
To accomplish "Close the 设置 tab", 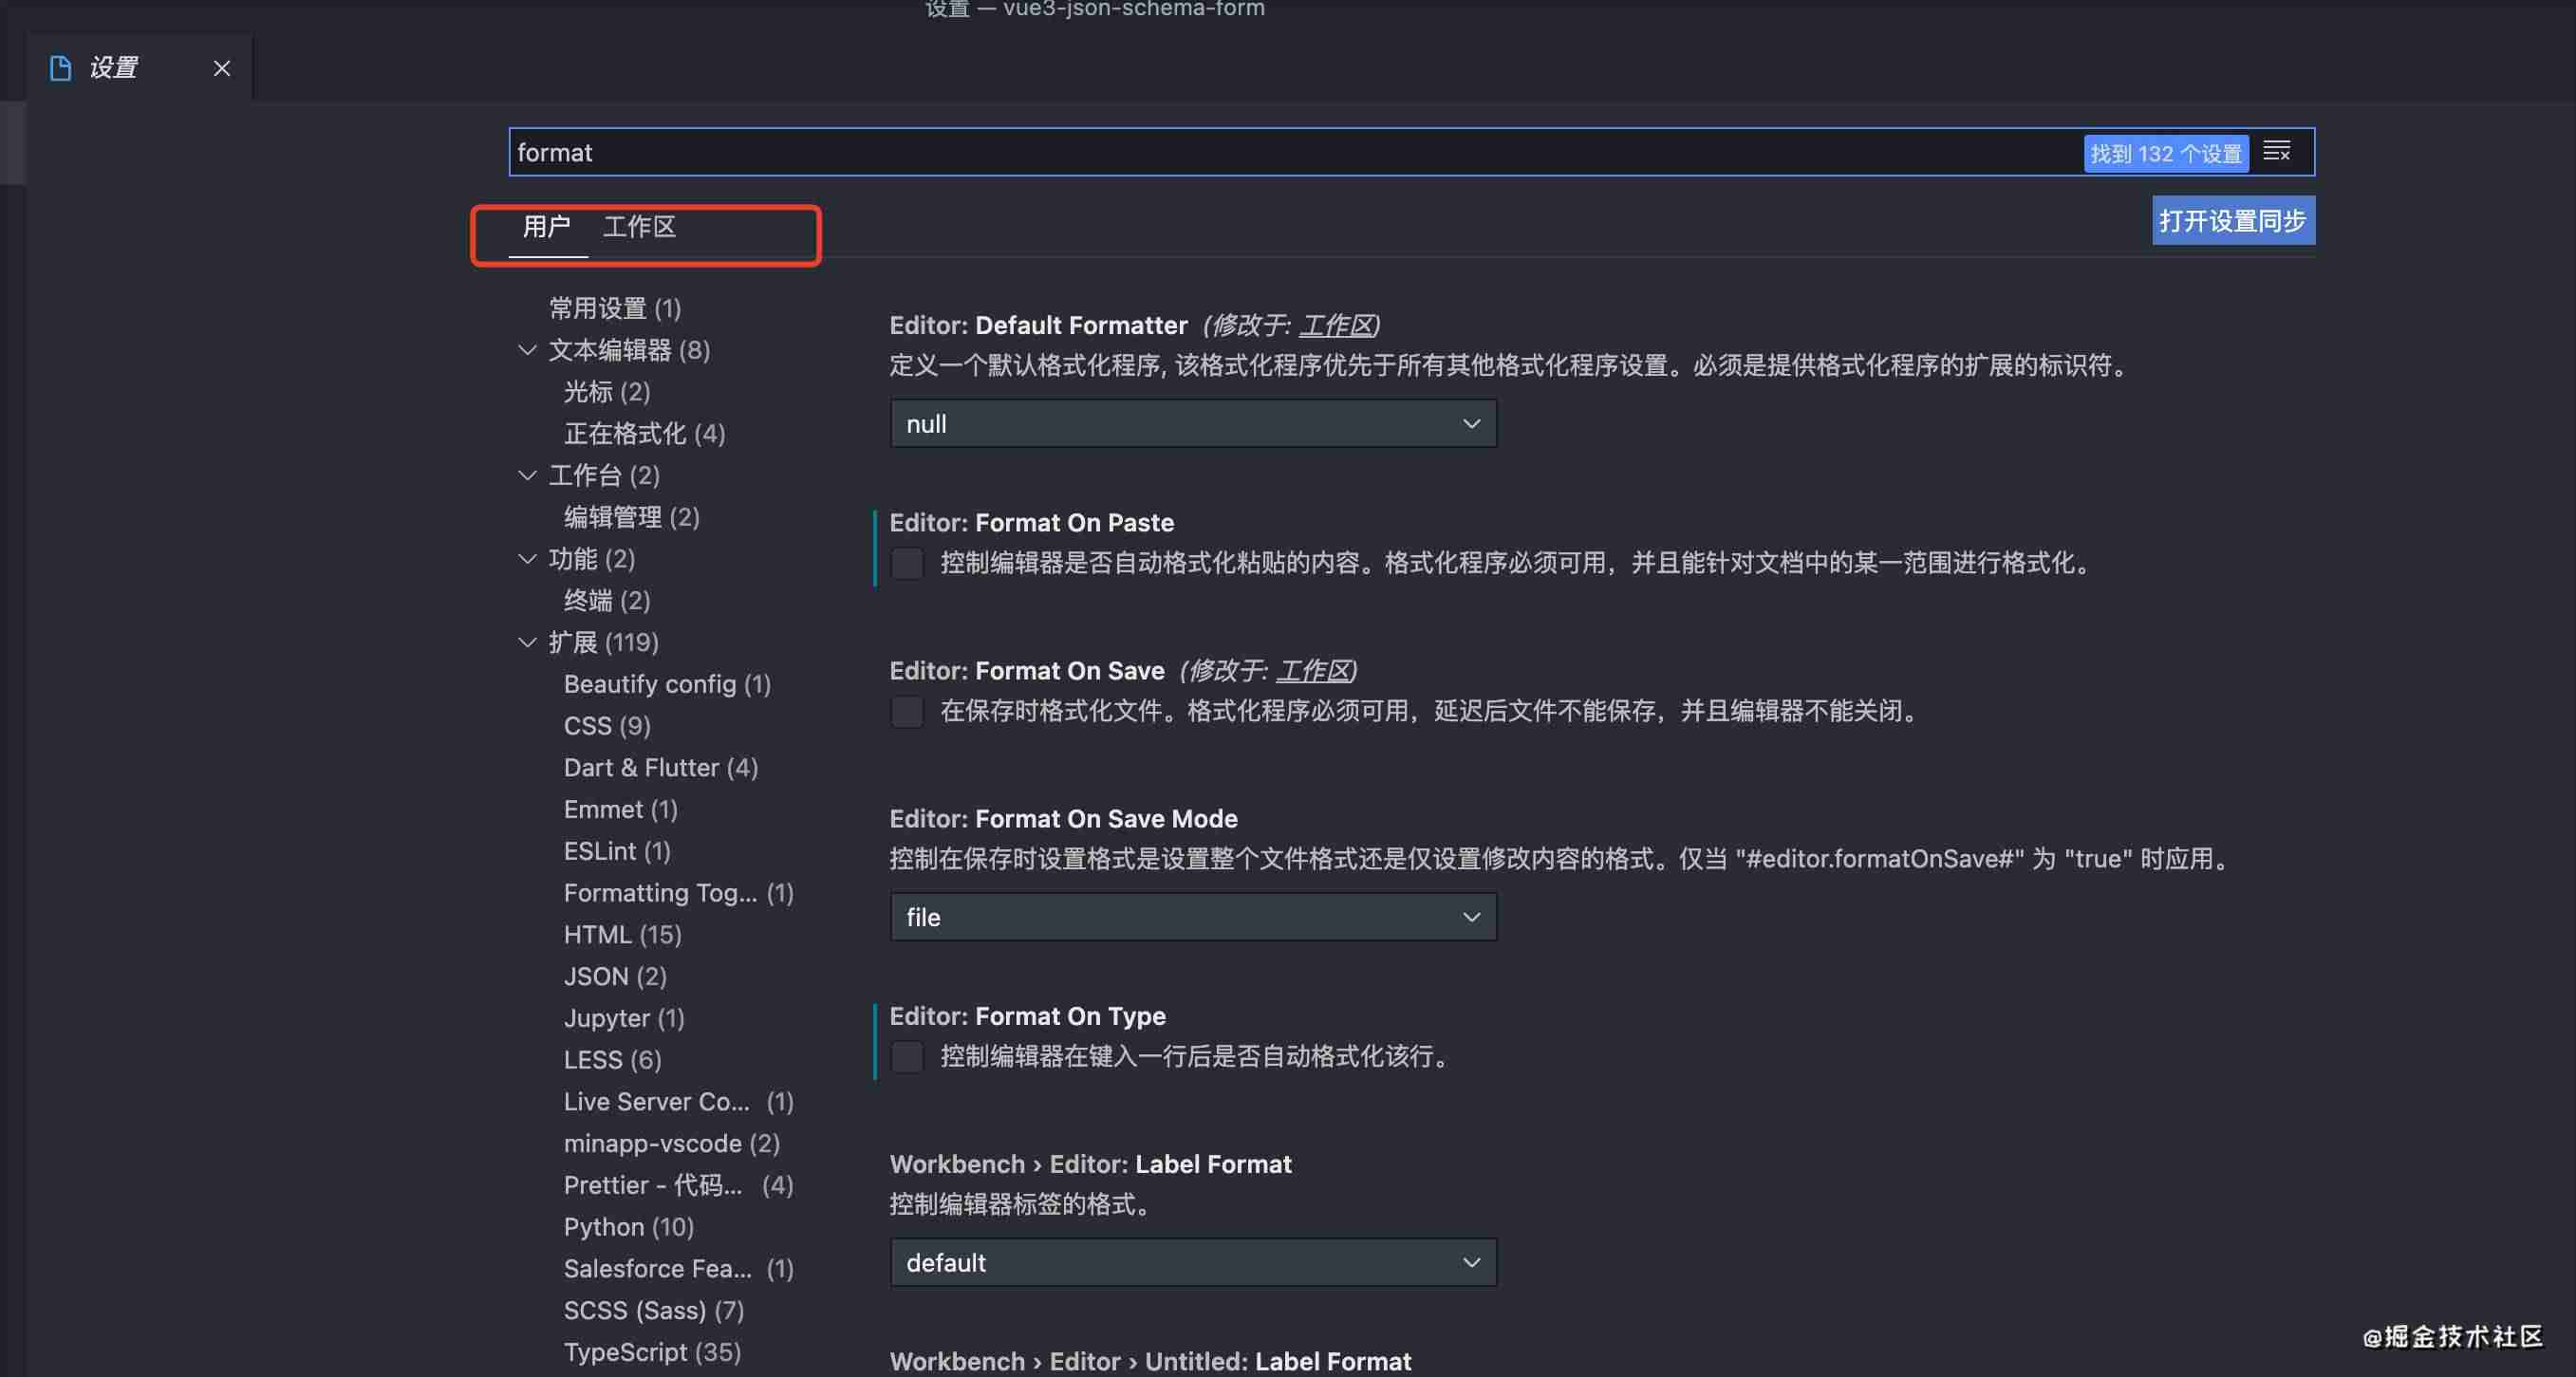I will [222, 68].
